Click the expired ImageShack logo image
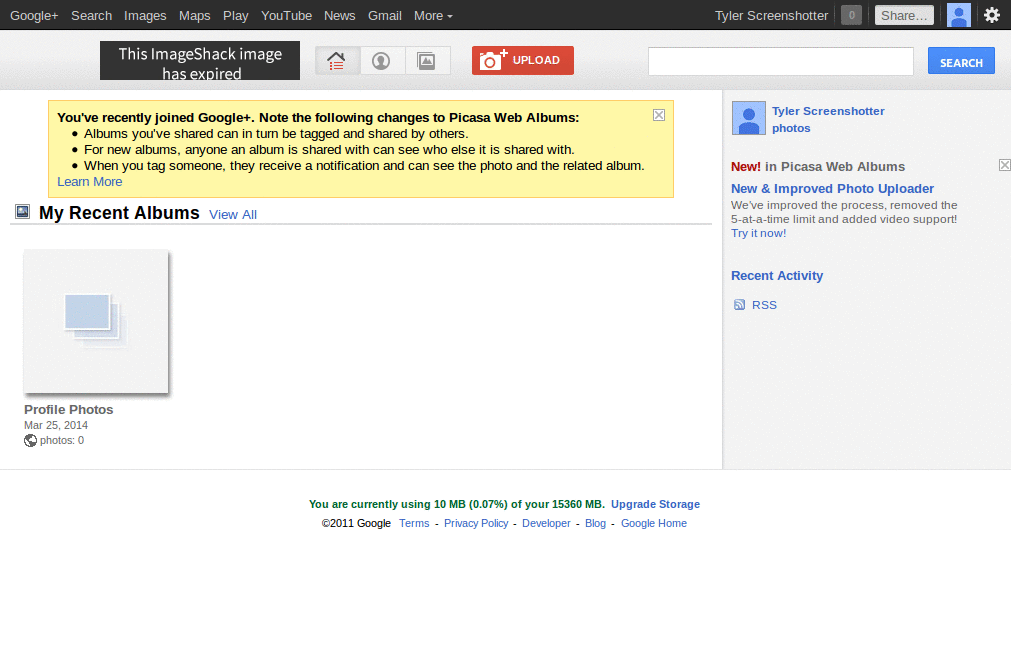 click(x=200, y=61)
